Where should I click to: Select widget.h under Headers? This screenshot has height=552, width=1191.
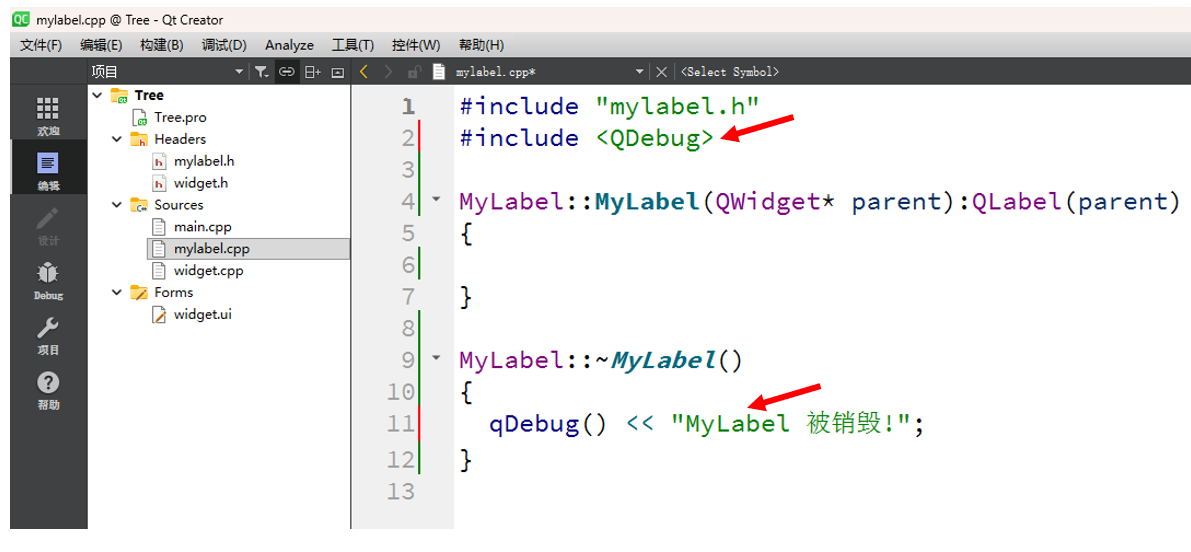(201, 183)
